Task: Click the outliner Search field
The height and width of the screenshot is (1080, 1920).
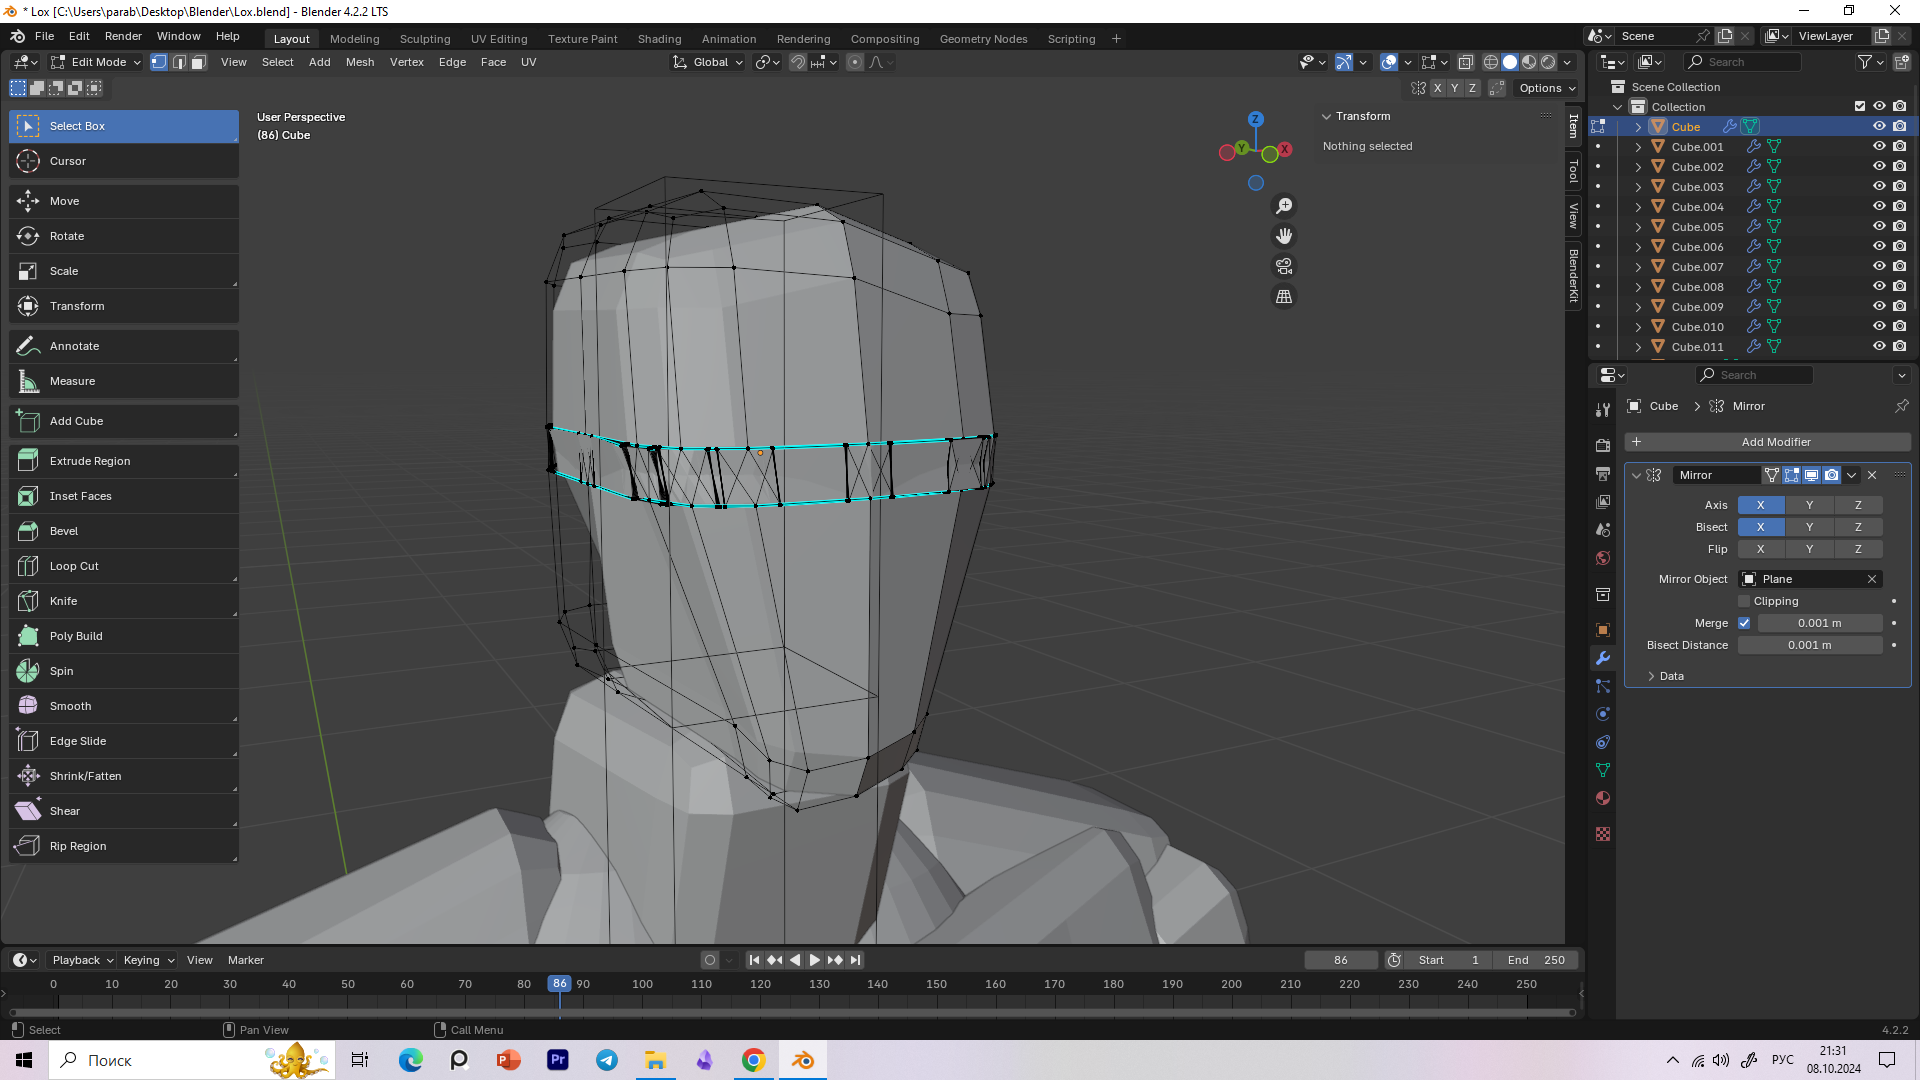Action: pyautogui.click(x=1743, y=62)
